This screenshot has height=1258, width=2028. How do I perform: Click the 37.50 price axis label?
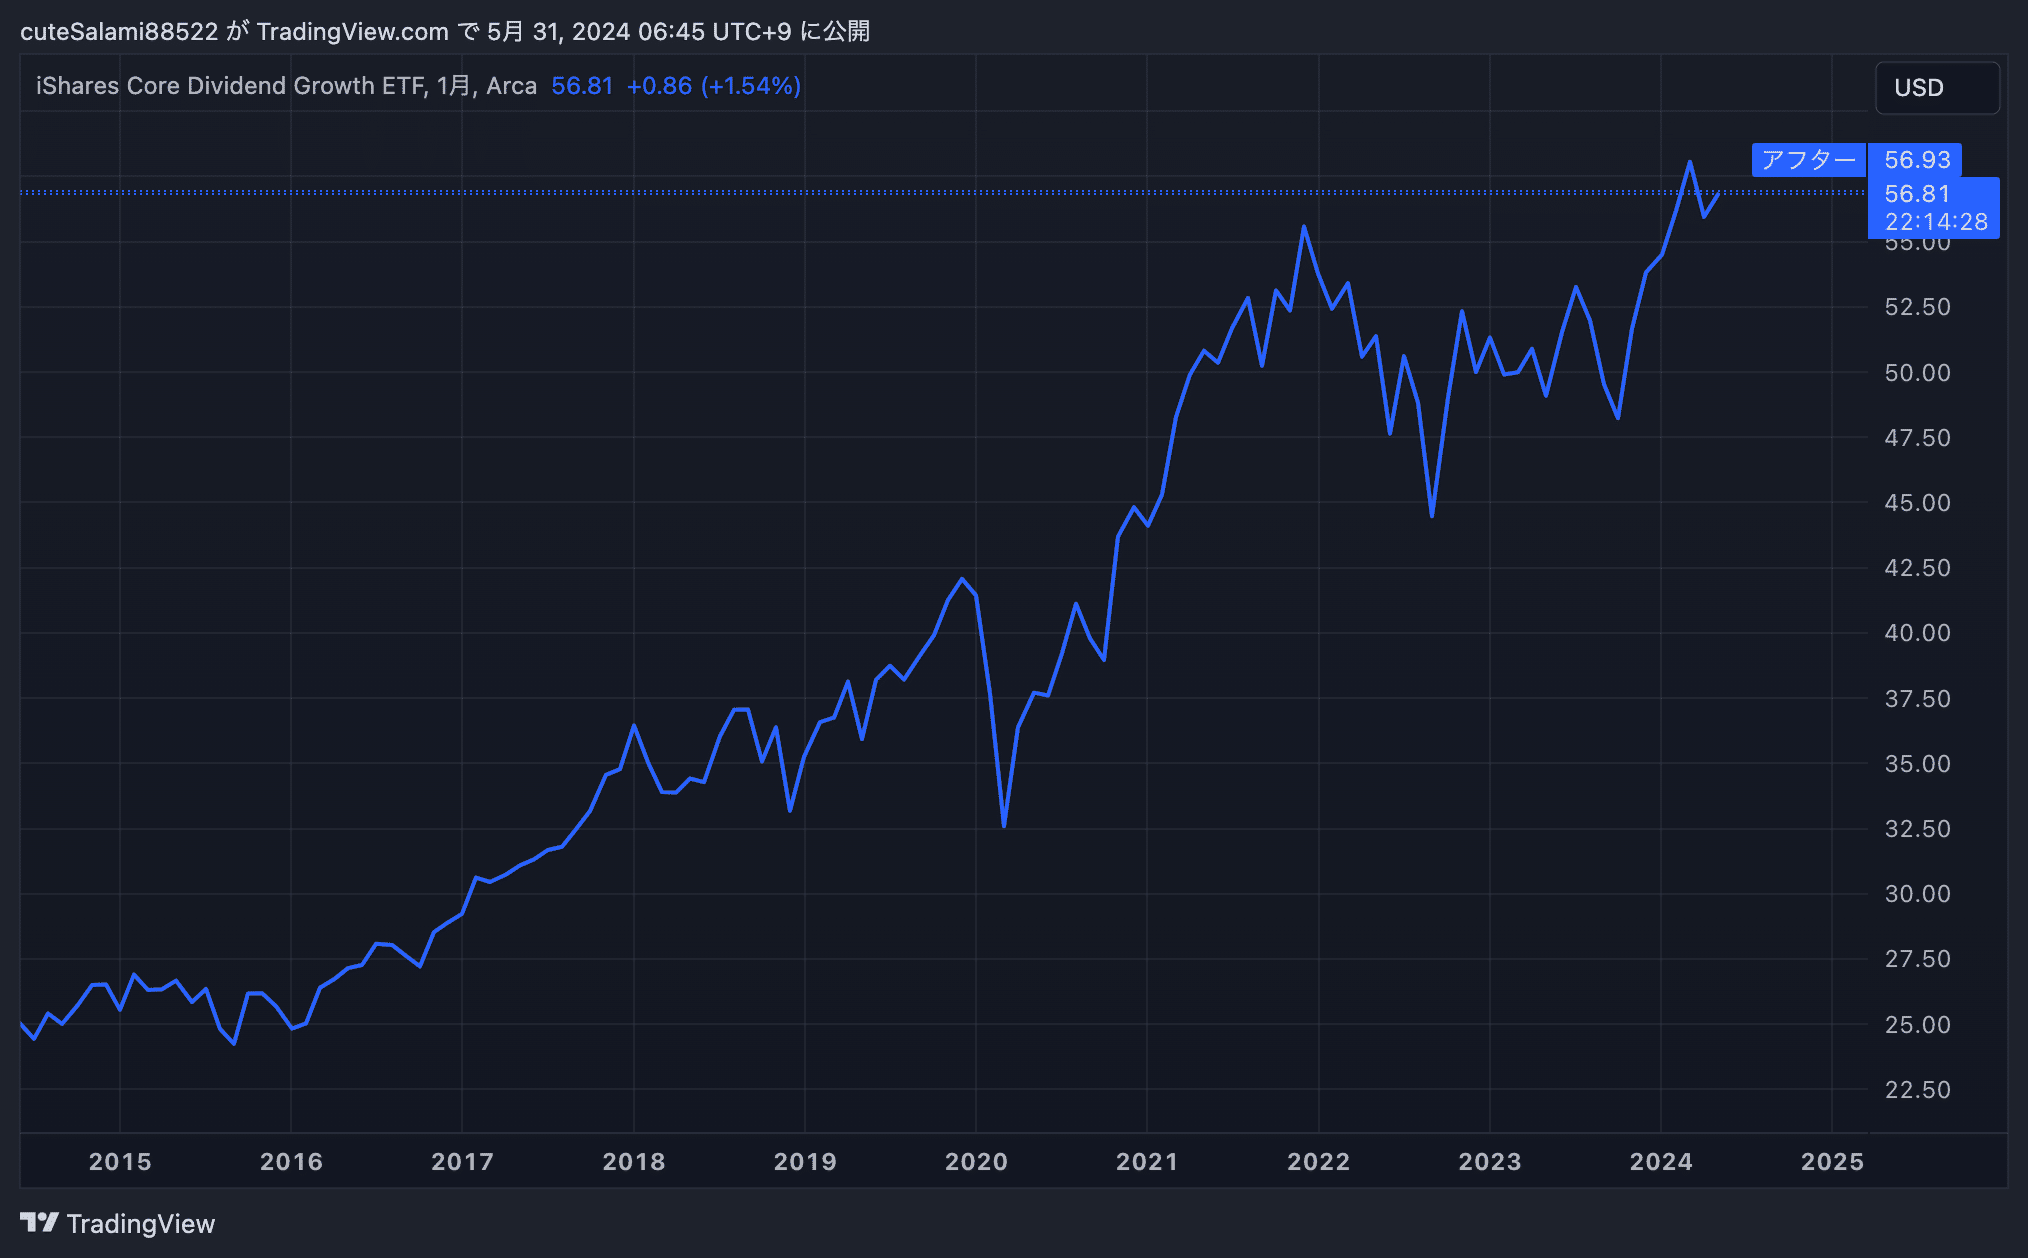[x=1917, y=699]
